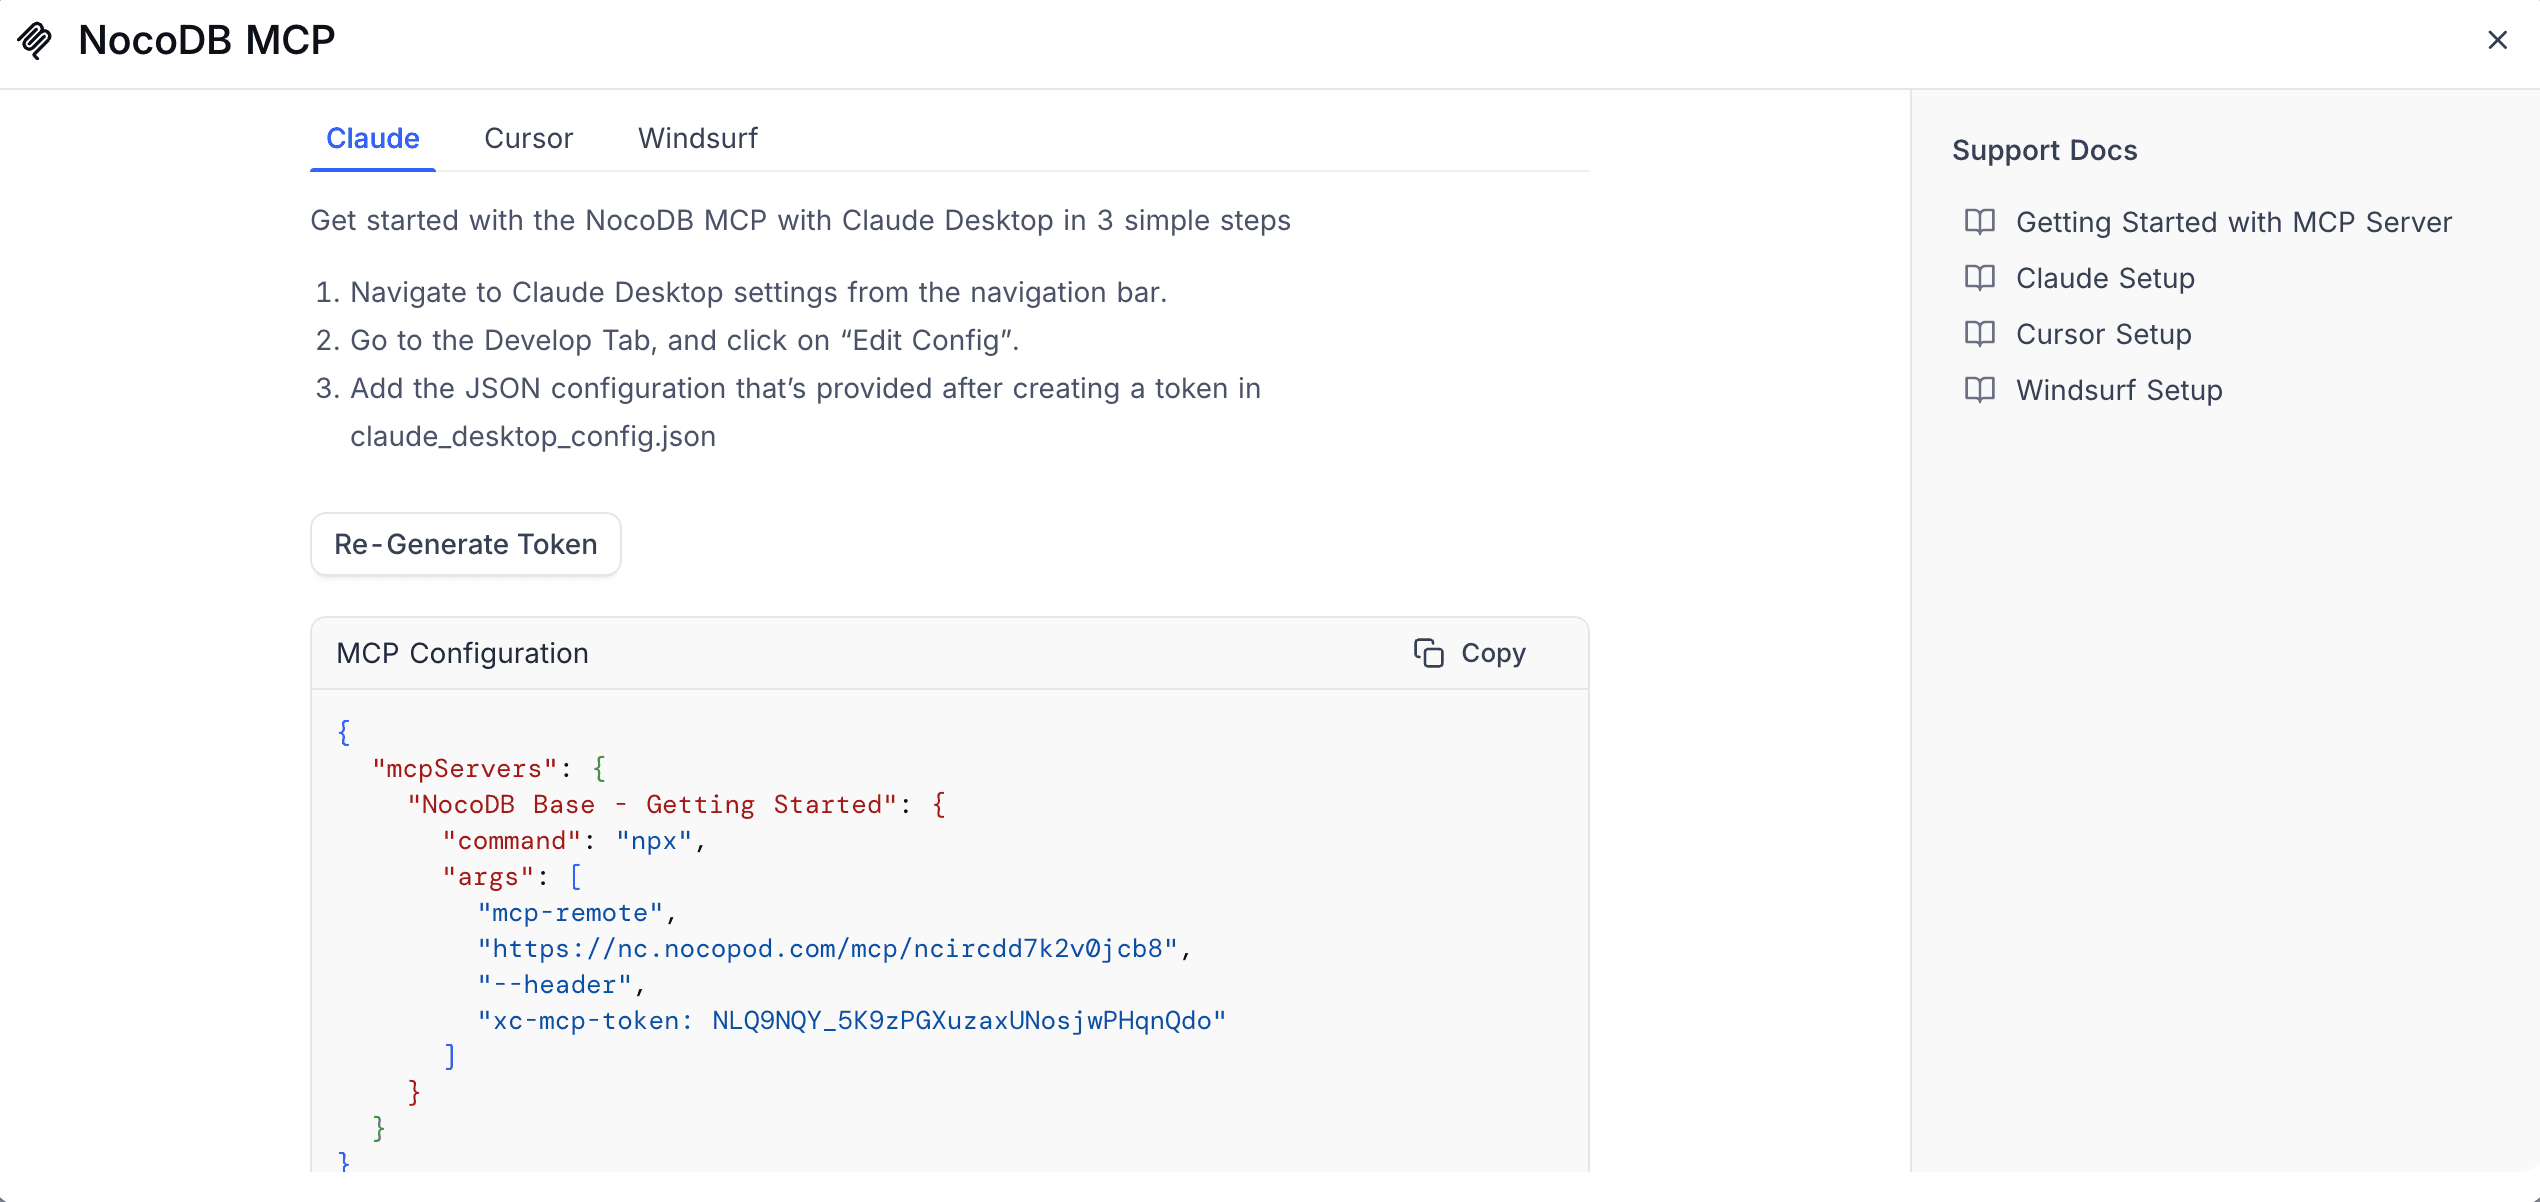
Task: Open Getting Started with MCP Server doc
Action: click(2233, 222)
